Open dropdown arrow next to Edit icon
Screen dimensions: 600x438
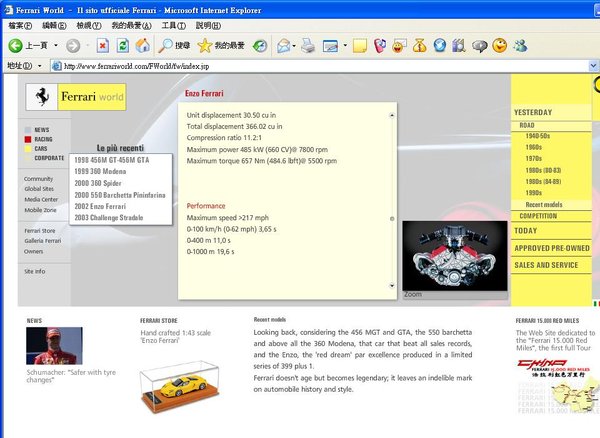click(345, 46)
